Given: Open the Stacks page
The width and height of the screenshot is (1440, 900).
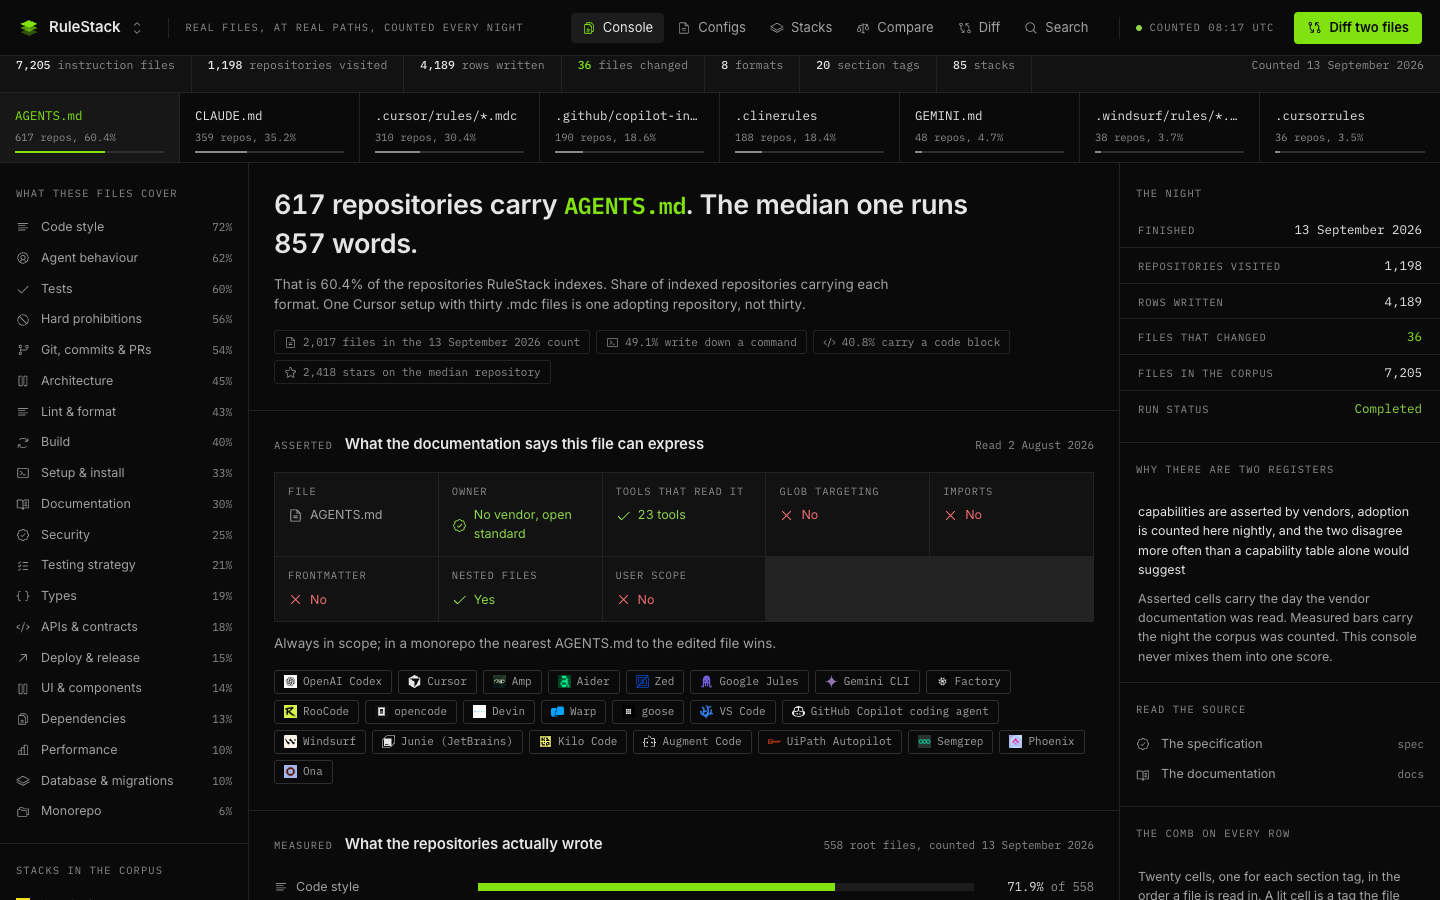Looking at the screenshot, I should click(x=801, y=28).
